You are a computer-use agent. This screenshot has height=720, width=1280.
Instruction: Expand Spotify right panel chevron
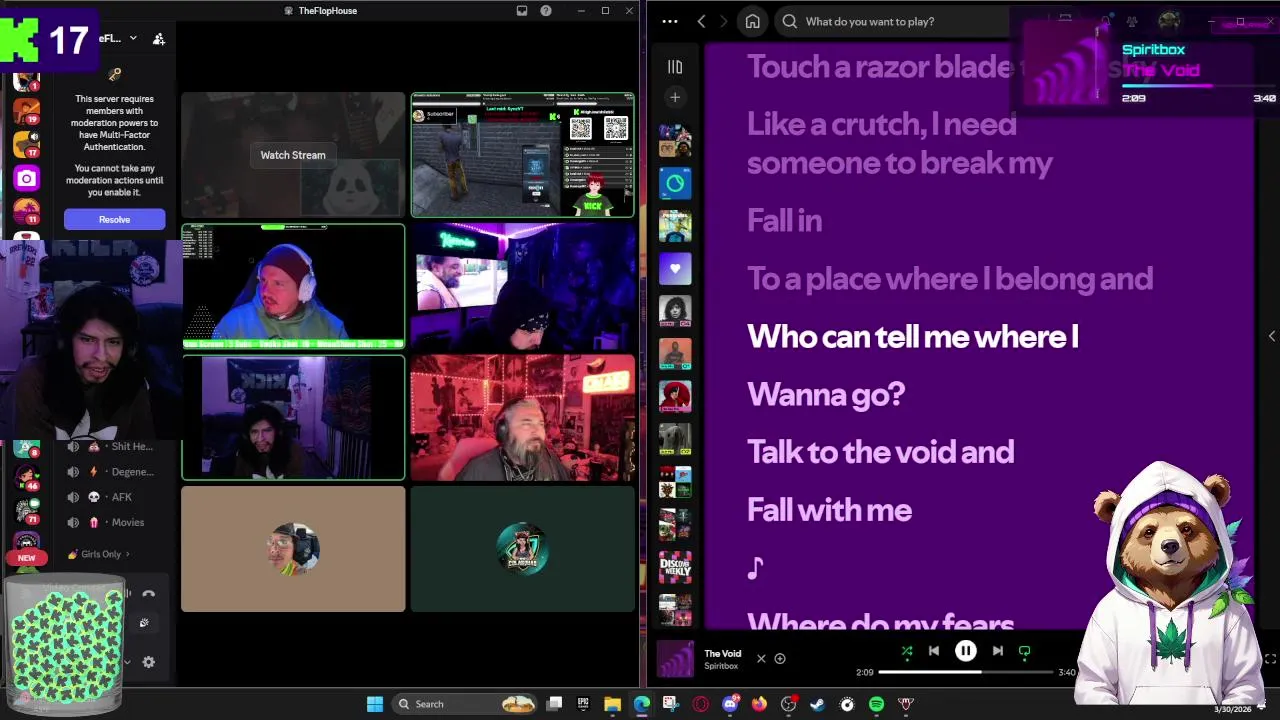tap(1271, 336)
